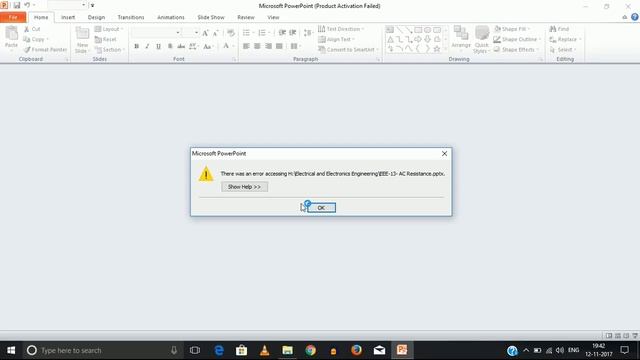
Task: Switch to the Transitions tab
Action: (x=131, y=17)
